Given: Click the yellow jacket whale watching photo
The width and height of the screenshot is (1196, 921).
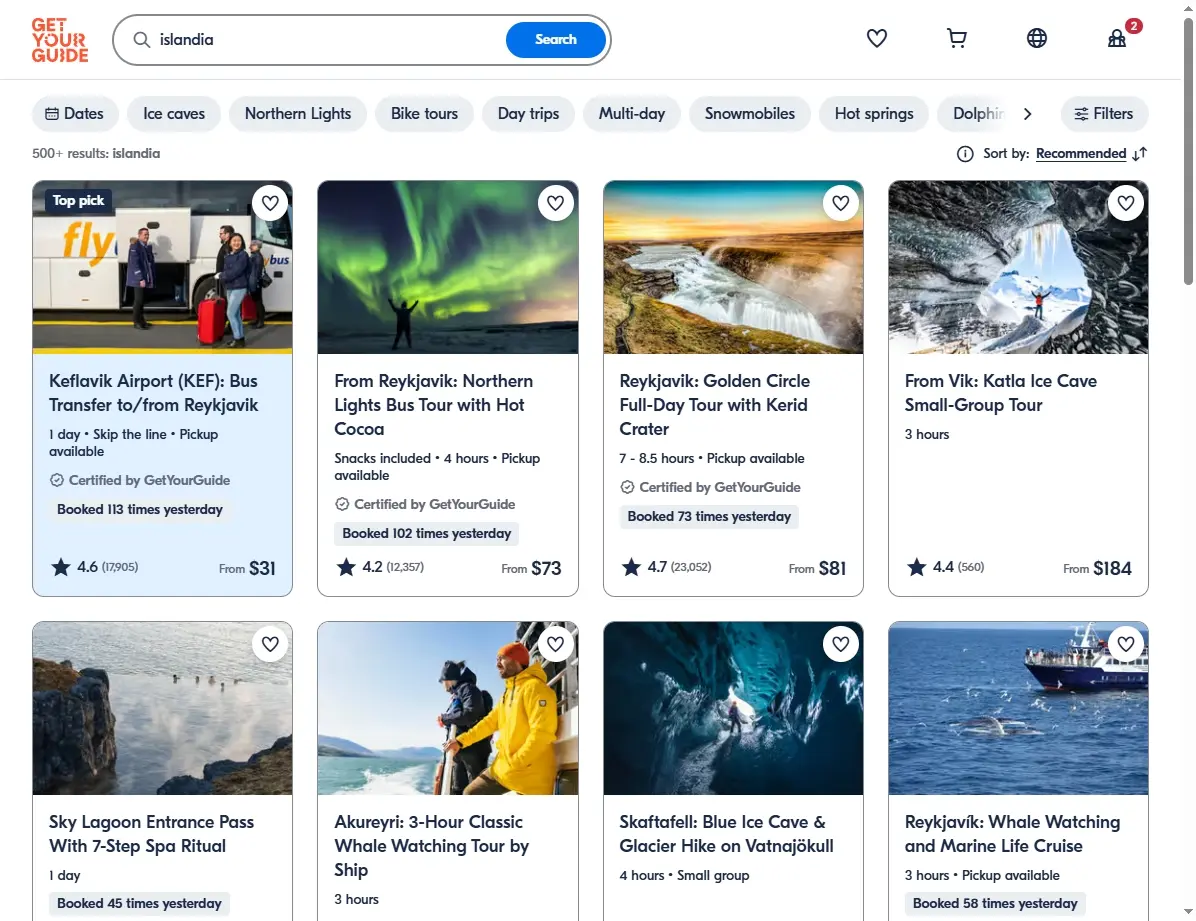Looking at the screenshot, I should pyautogui.click(x=448, y=708).
